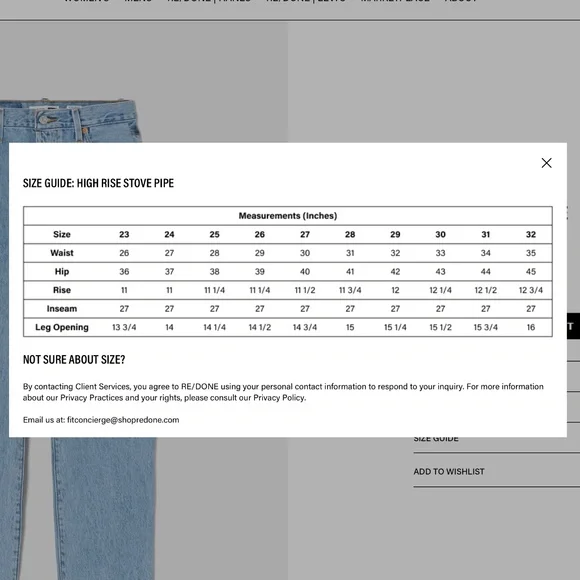Click waist value 30 for size 27
This screenshot has width=580, height=580.
tap(305, 253)
